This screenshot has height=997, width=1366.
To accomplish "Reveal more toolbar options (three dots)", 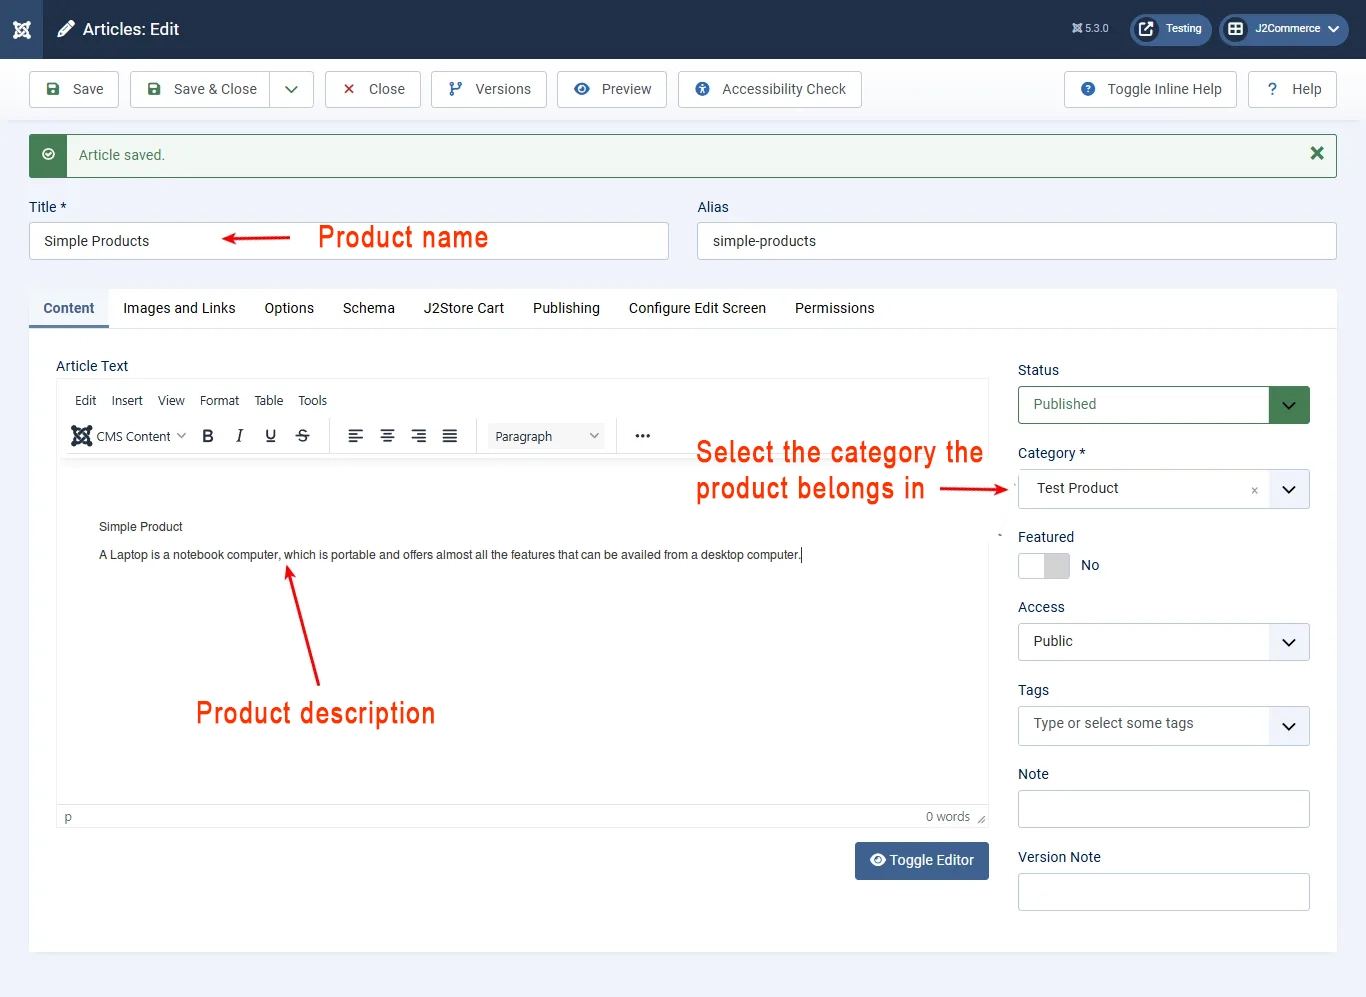I will tap(643, 436).
